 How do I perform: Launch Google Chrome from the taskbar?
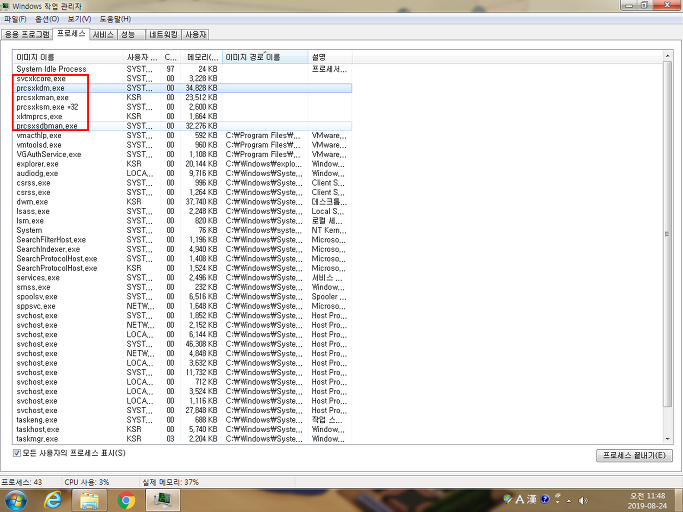click(x=126, y=501)
